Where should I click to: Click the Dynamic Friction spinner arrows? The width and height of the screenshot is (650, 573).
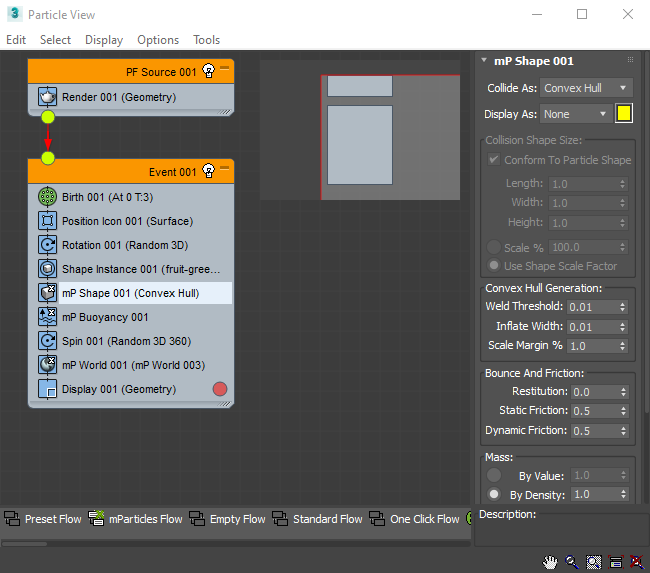tap(623, 431)
